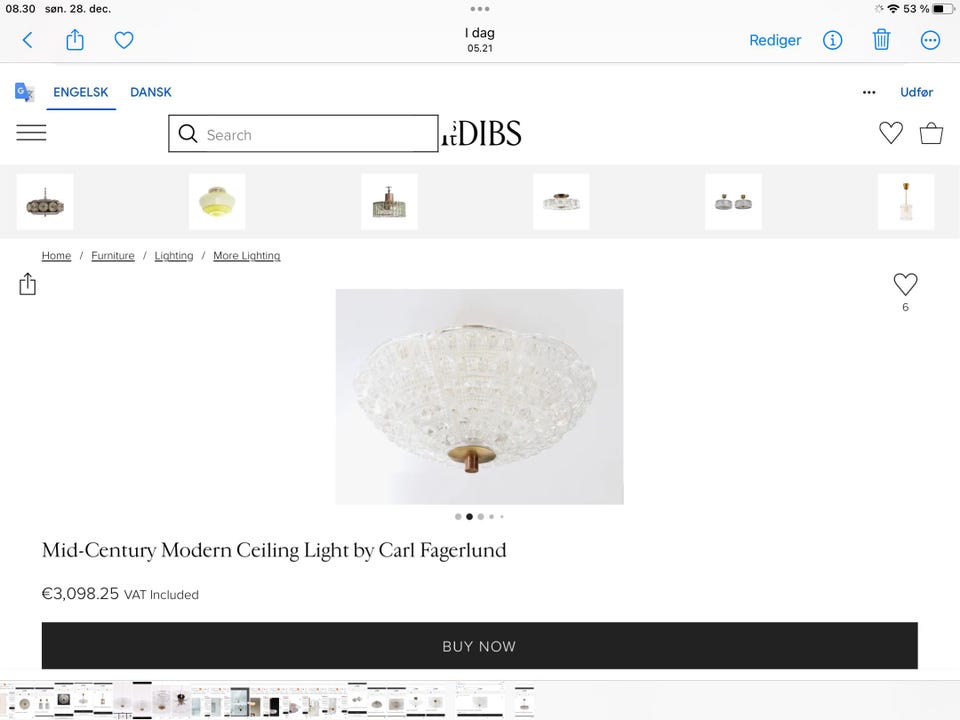This screenshot has width=960, height=720.
Task: Click the product title text
Action: 274,550
